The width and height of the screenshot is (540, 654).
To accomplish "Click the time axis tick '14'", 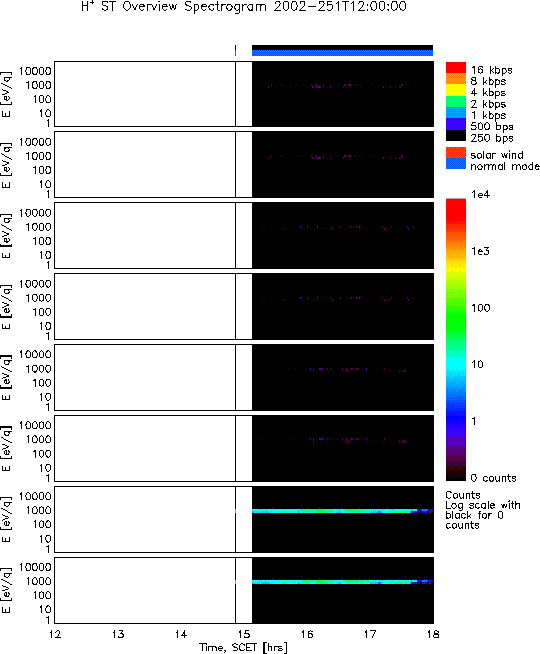I will click(x=181, y=634).
